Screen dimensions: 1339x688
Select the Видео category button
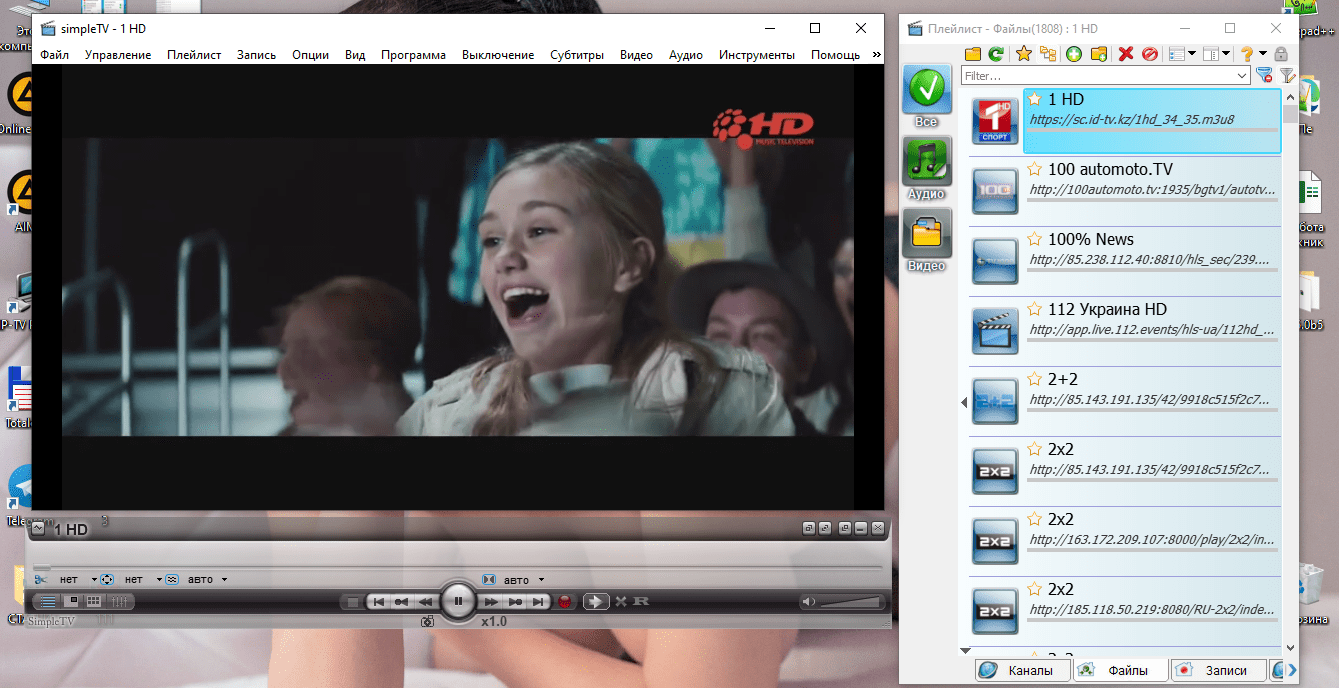pyautogui.click(x=927, y=241)
